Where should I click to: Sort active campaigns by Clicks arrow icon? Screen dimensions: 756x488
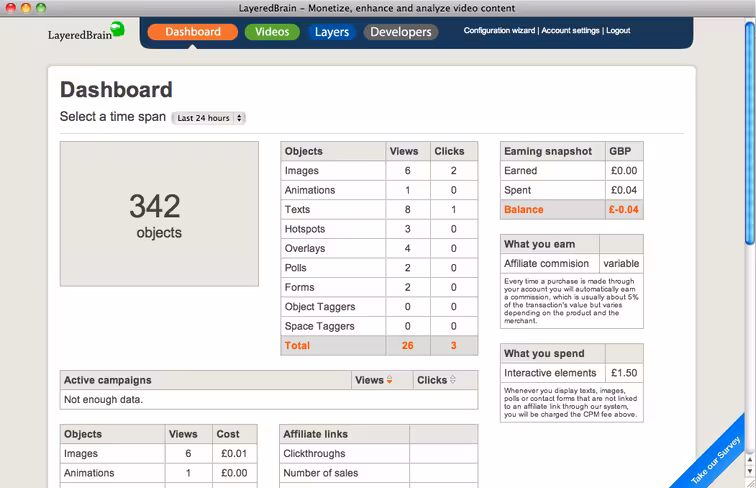point(453,380)
